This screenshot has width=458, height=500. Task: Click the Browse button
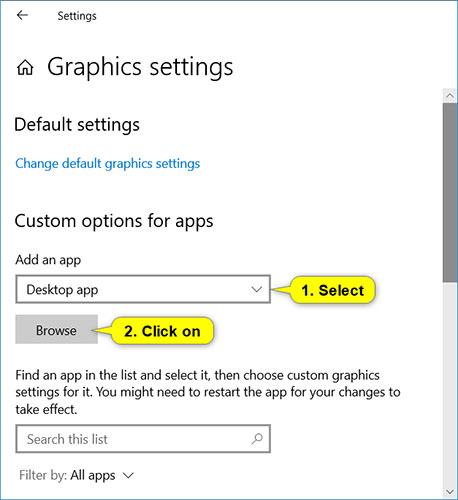(56, 329)
